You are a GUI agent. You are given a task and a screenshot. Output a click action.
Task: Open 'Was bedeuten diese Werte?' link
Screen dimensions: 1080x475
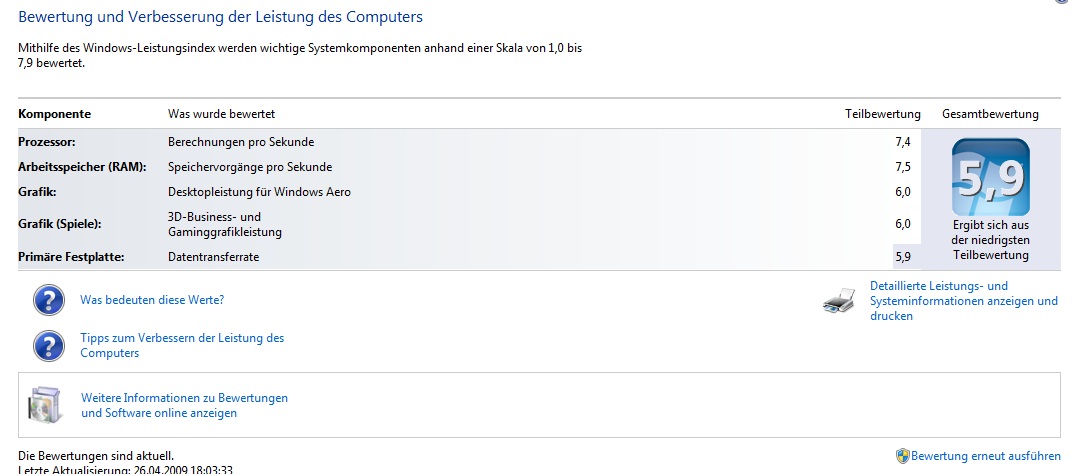[152, 300]
